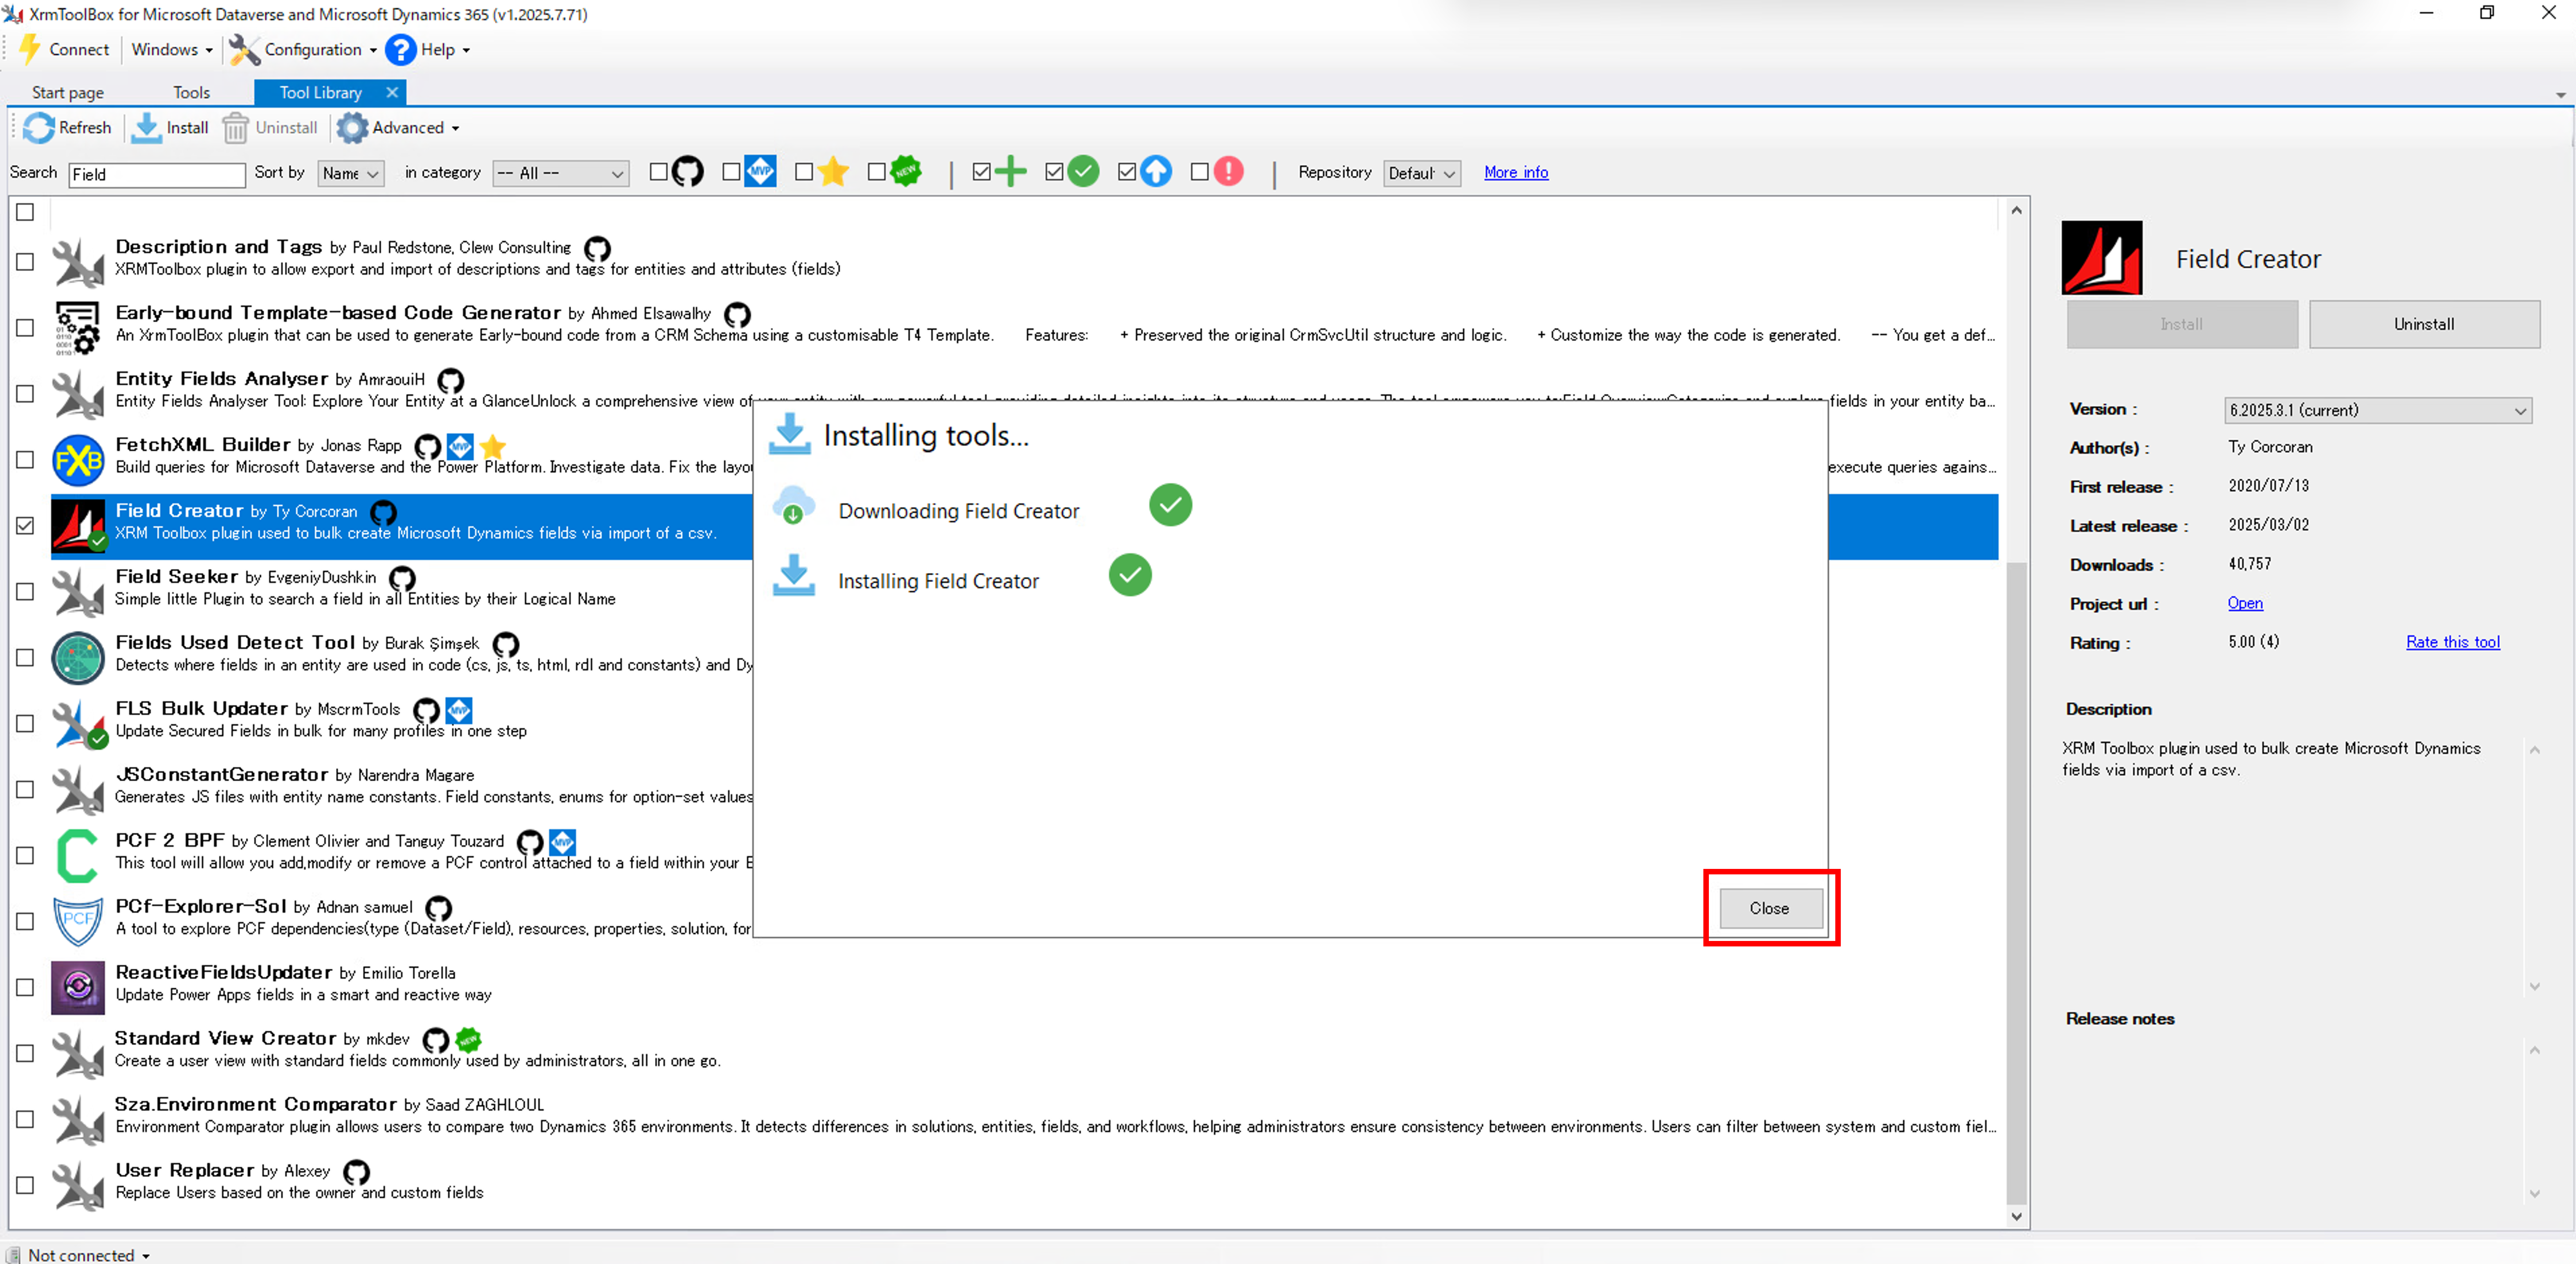This screenshot has height=1264, width=2576.
Task: Toggle the open-source filter checkbox
Action: point(658,172)
